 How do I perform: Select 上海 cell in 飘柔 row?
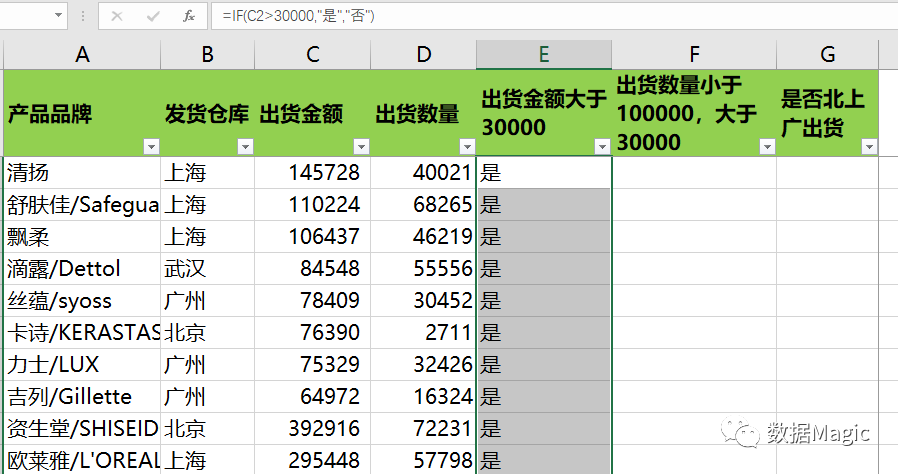[x=207, y=236]
